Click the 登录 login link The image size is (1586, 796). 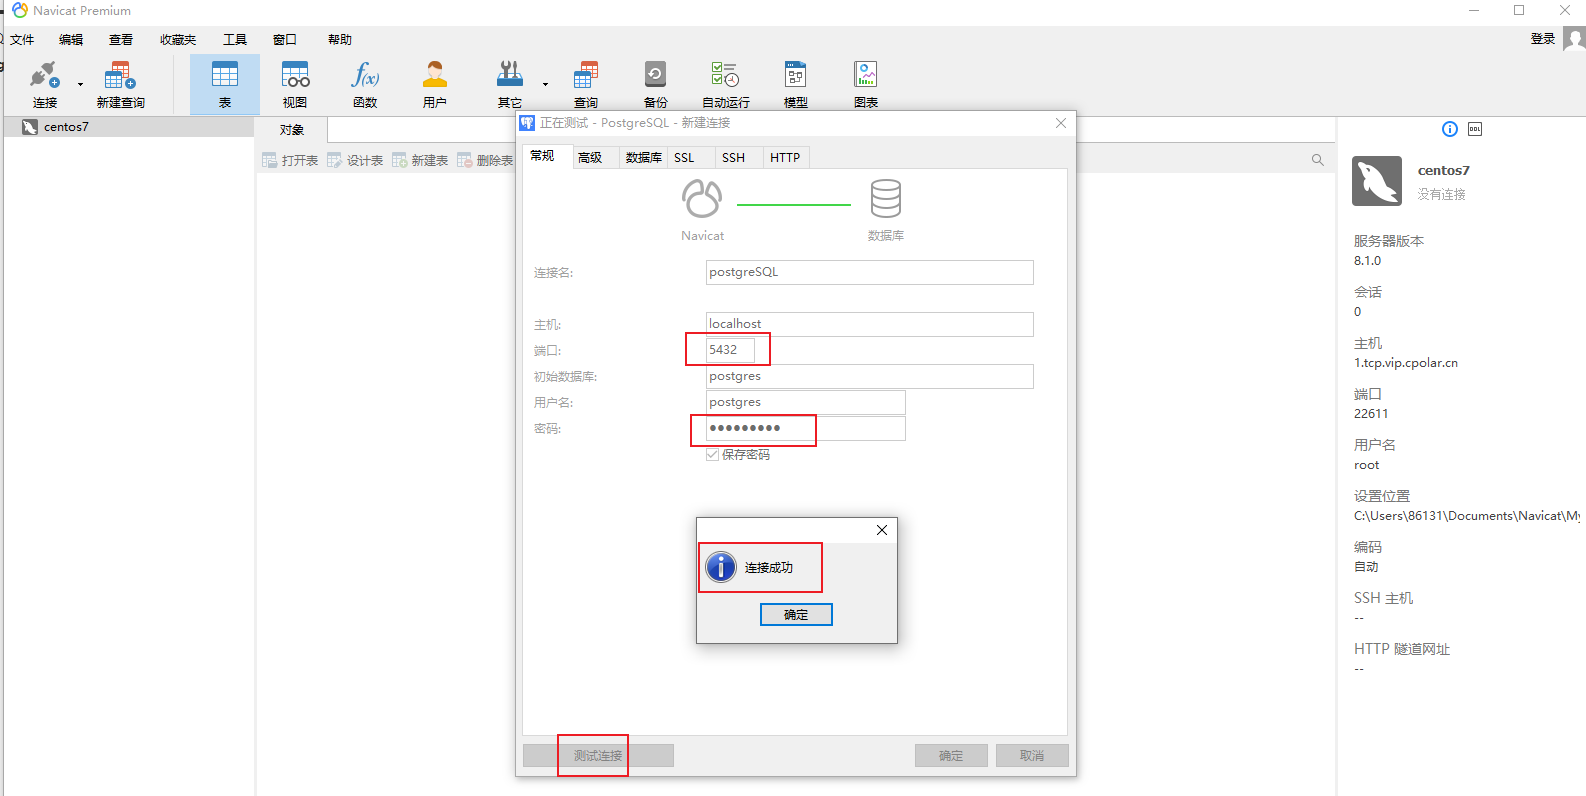tap(1543, 39)
